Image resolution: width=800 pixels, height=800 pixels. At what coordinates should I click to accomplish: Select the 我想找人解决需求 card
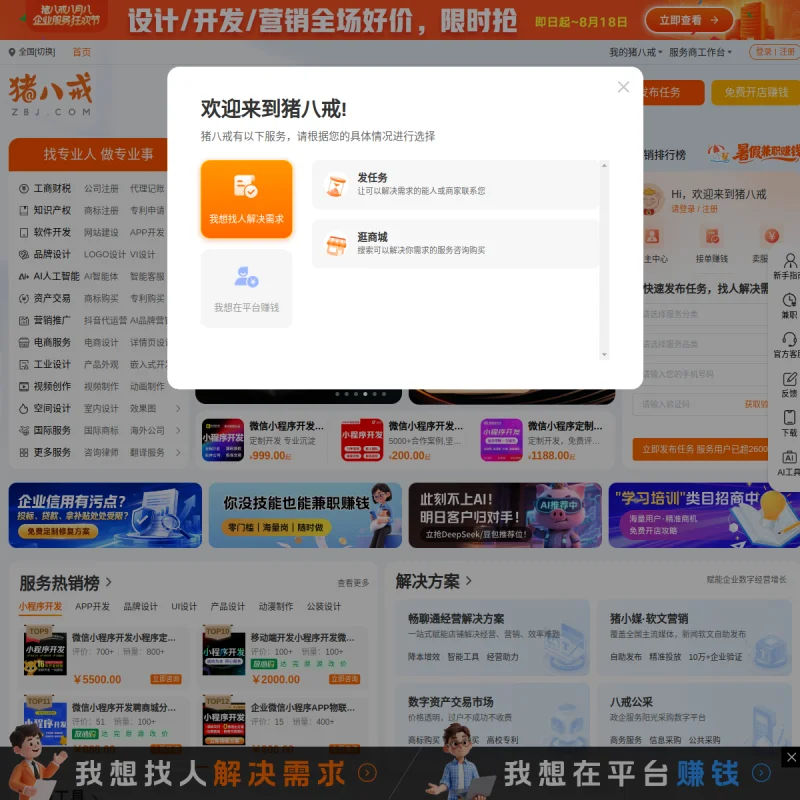[246, 199]
